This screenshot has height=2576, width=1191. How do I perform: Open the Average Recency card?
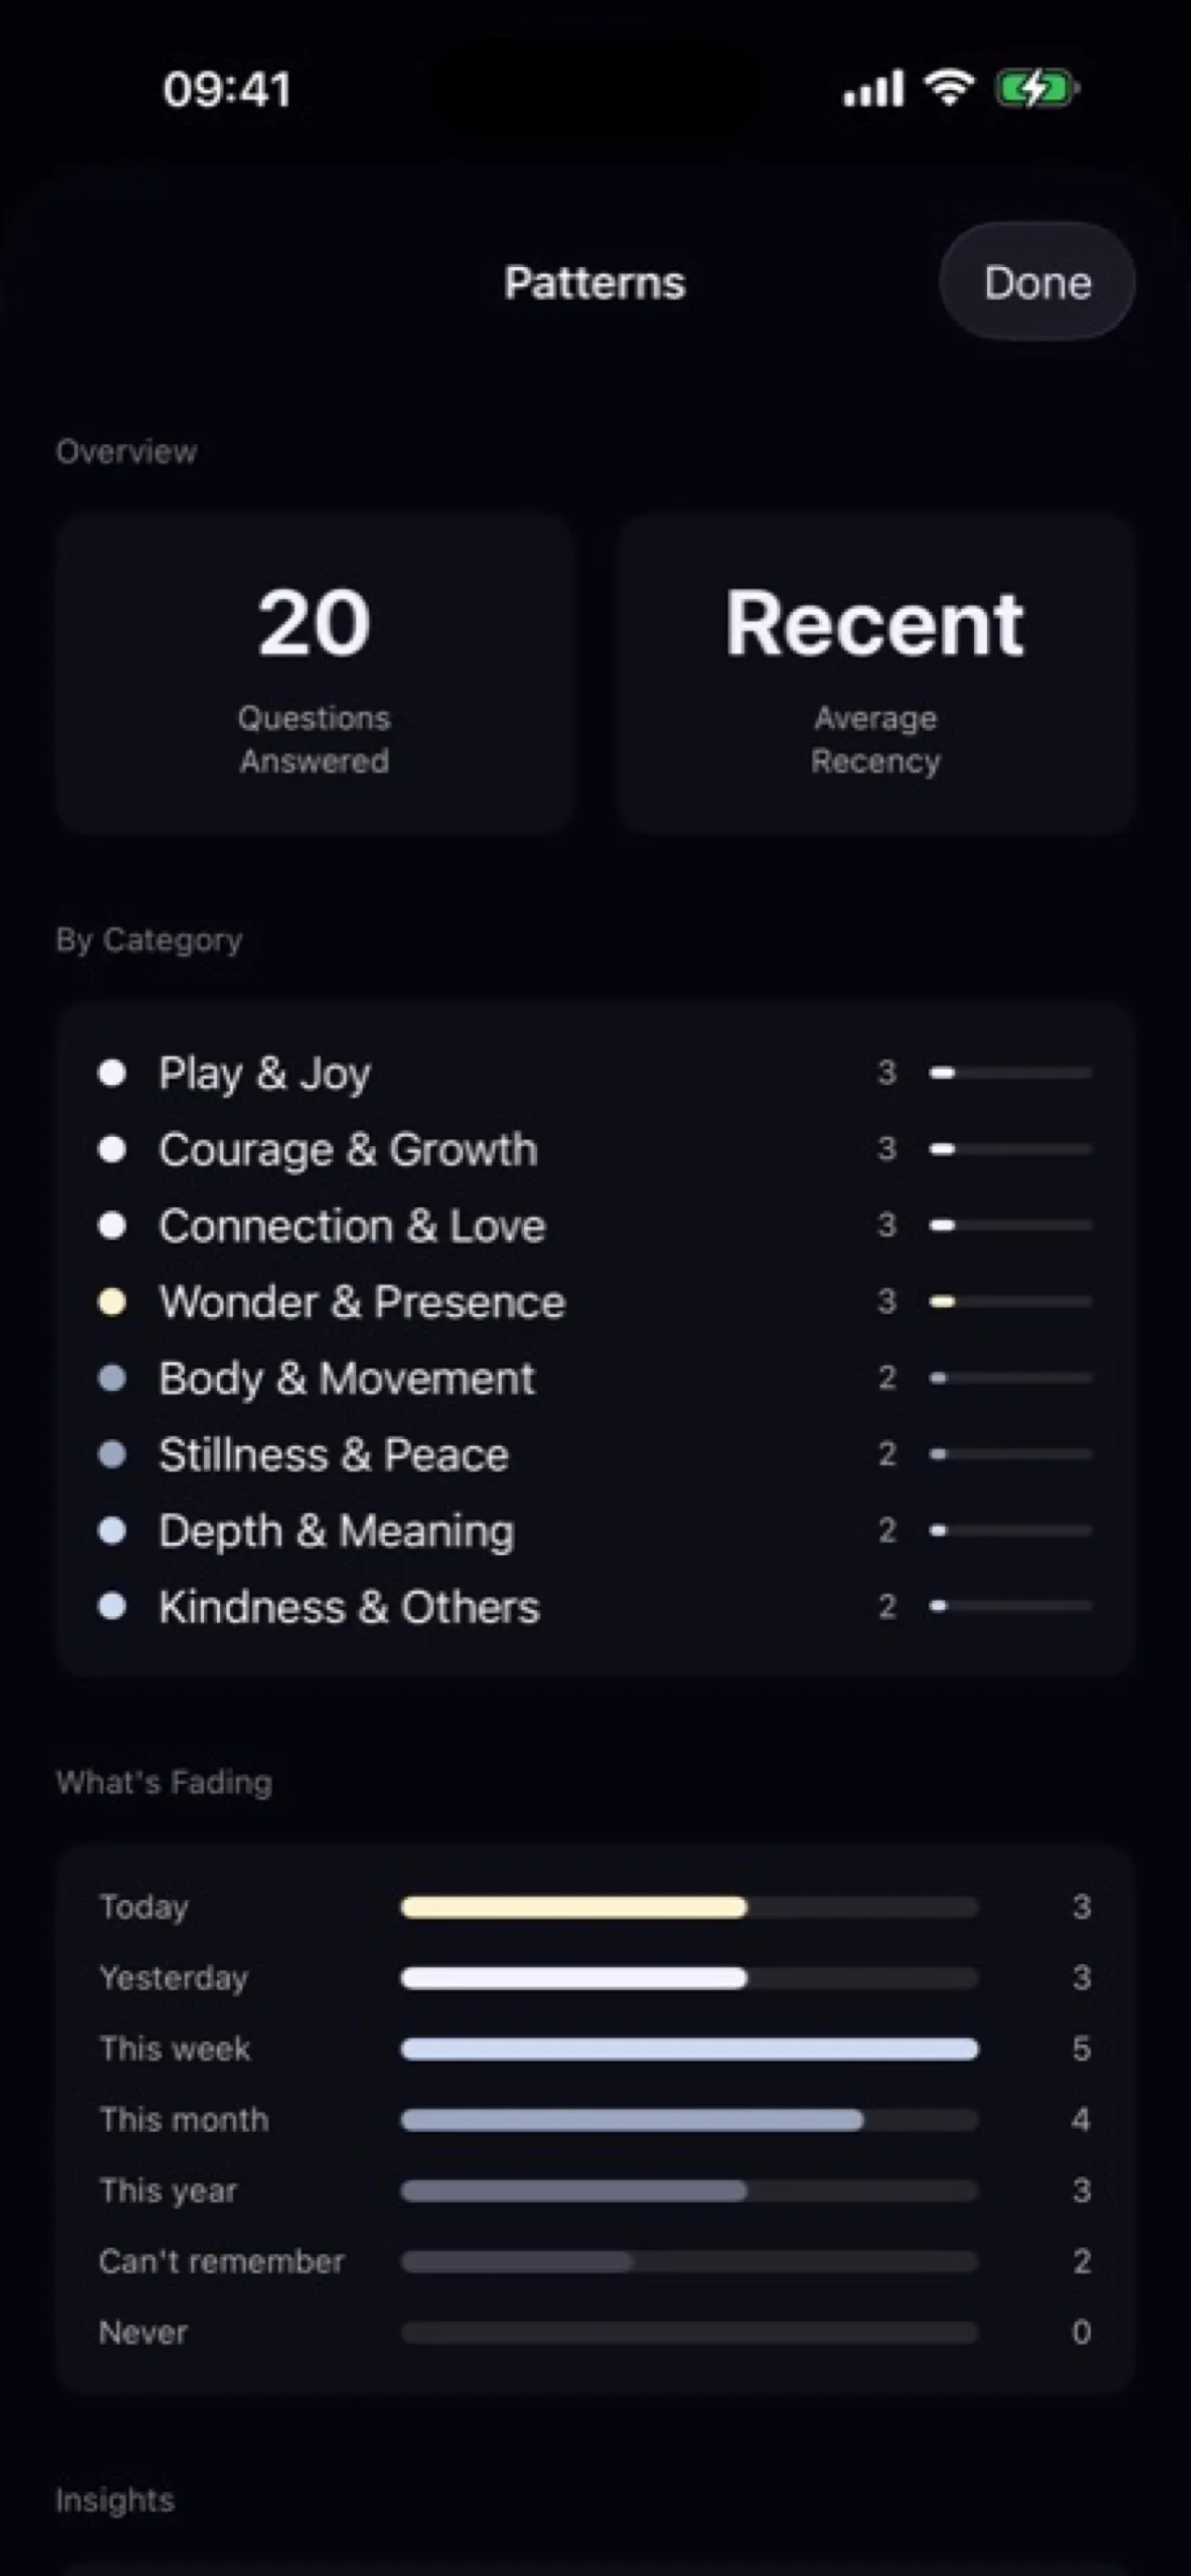[x=875, y=672]
